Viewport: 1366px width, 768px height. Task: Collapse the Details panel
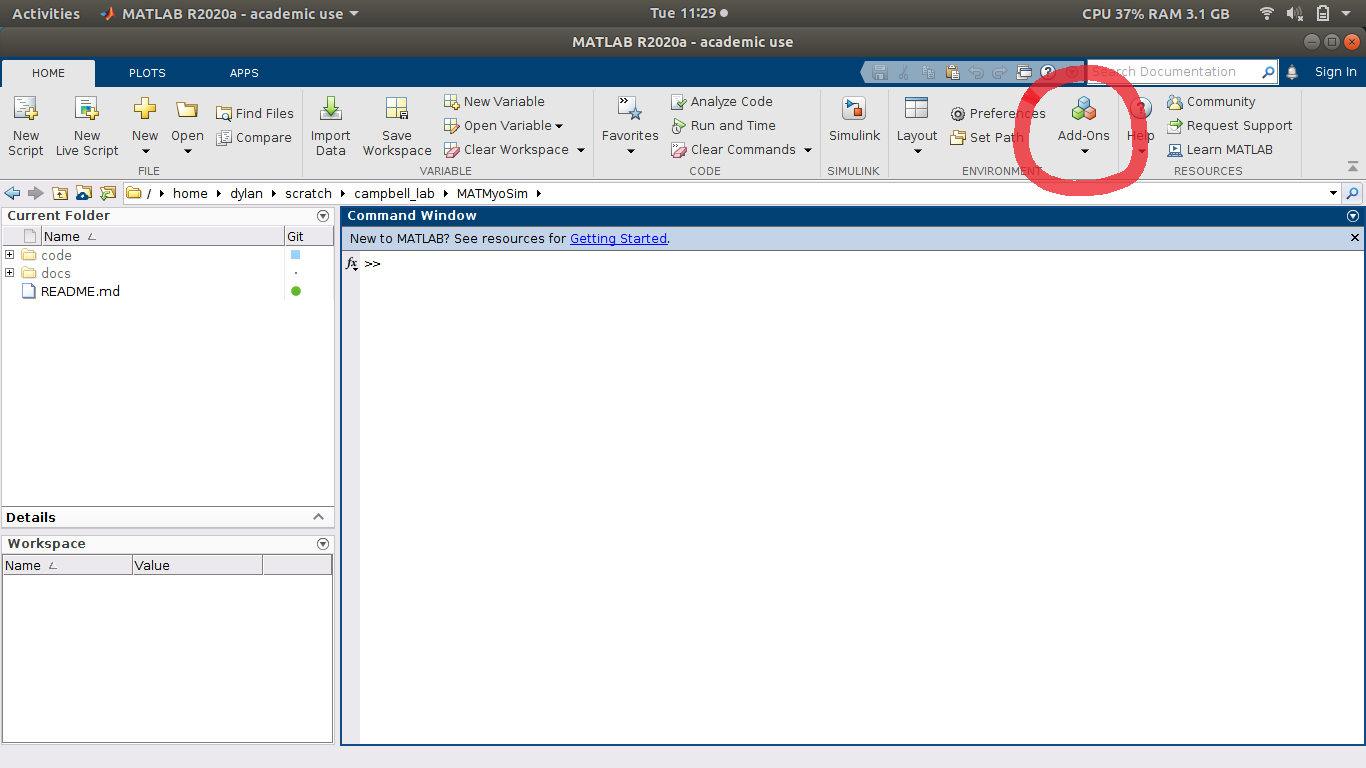click(319, 517)
